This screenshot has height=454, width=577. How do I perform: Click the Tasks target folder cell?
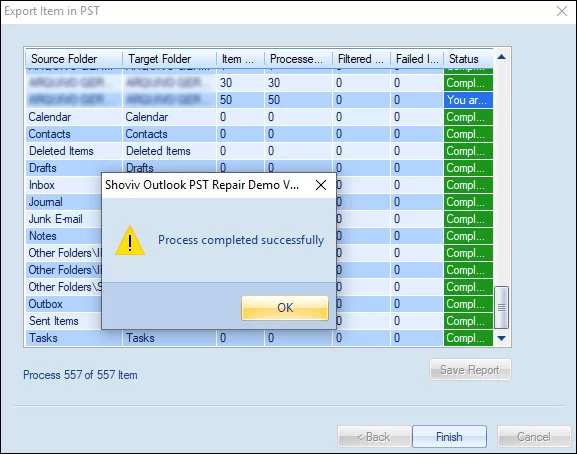(x=169, y=338)
